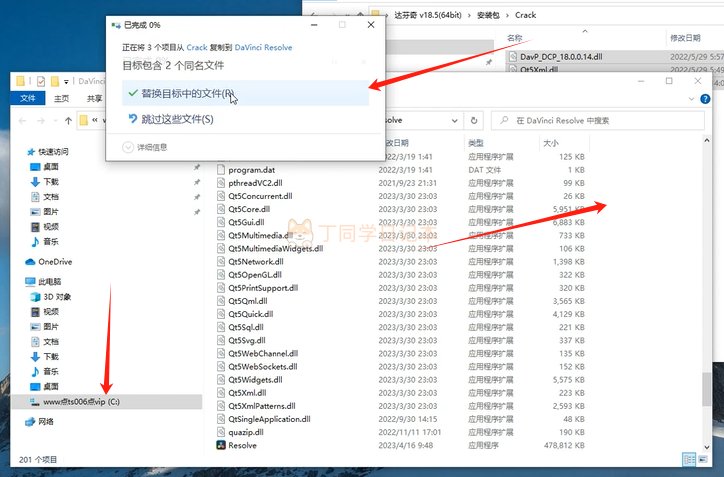The width and height of the screenshot is (724, 477).
Task: Select Qt5Core.dll in the file list
Action: (255, 209)
